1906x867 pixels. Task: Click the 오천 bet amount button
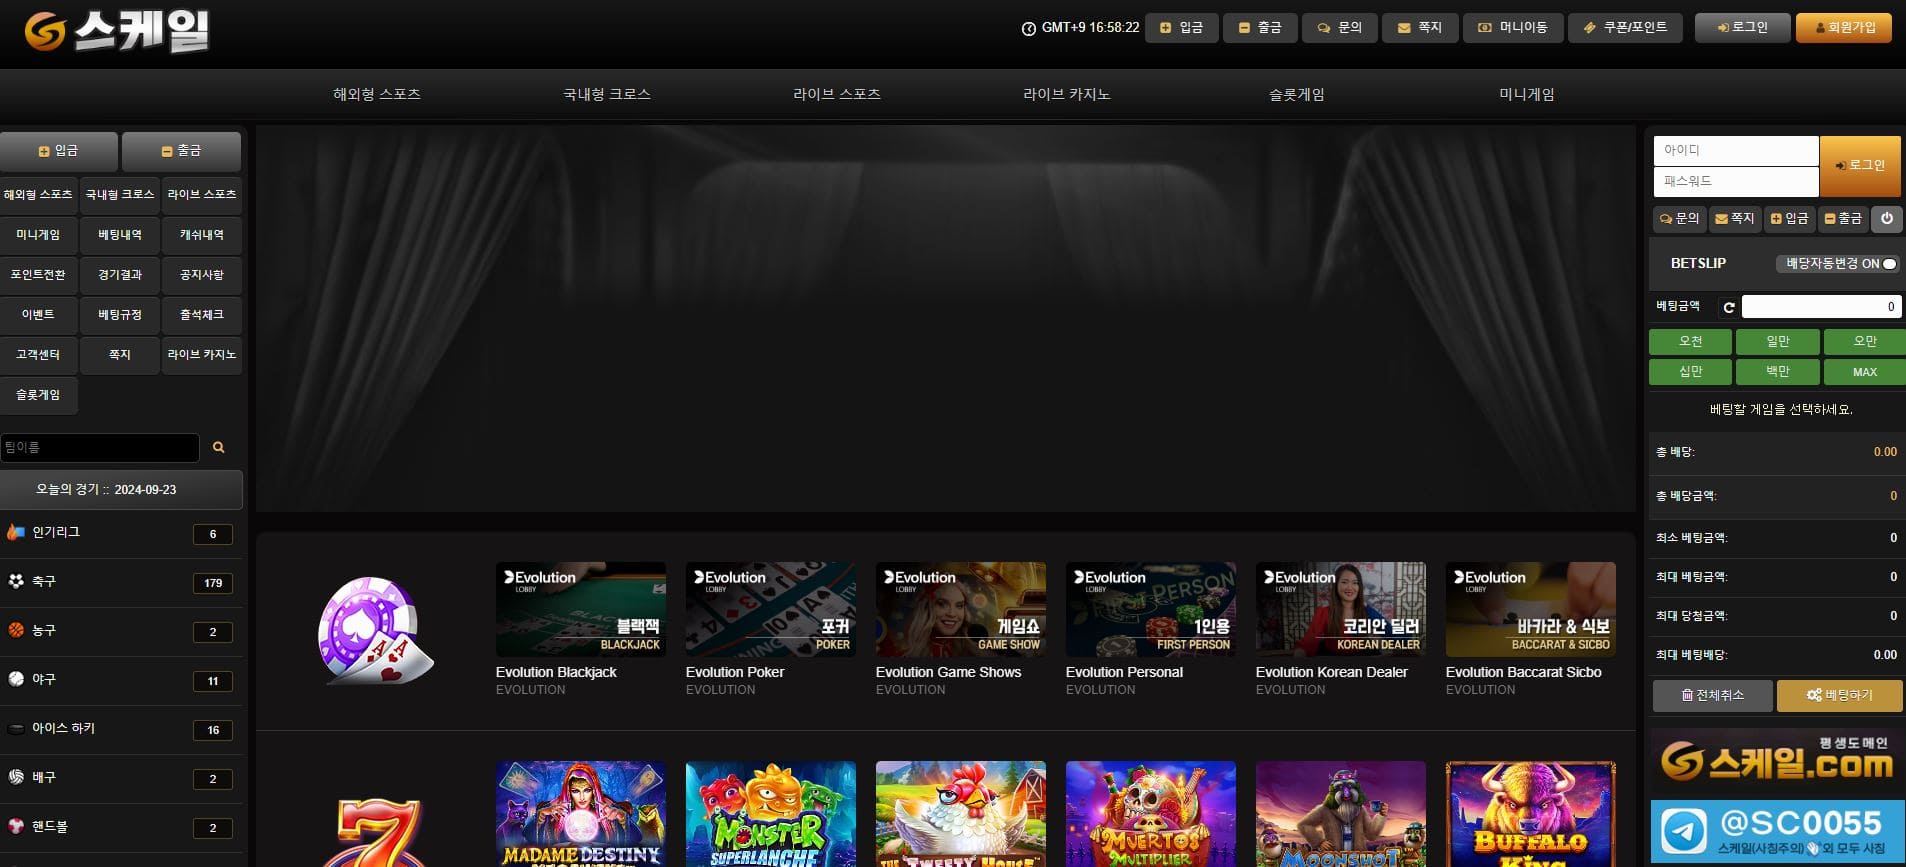pyautogui.click(x=1690, y=341)
